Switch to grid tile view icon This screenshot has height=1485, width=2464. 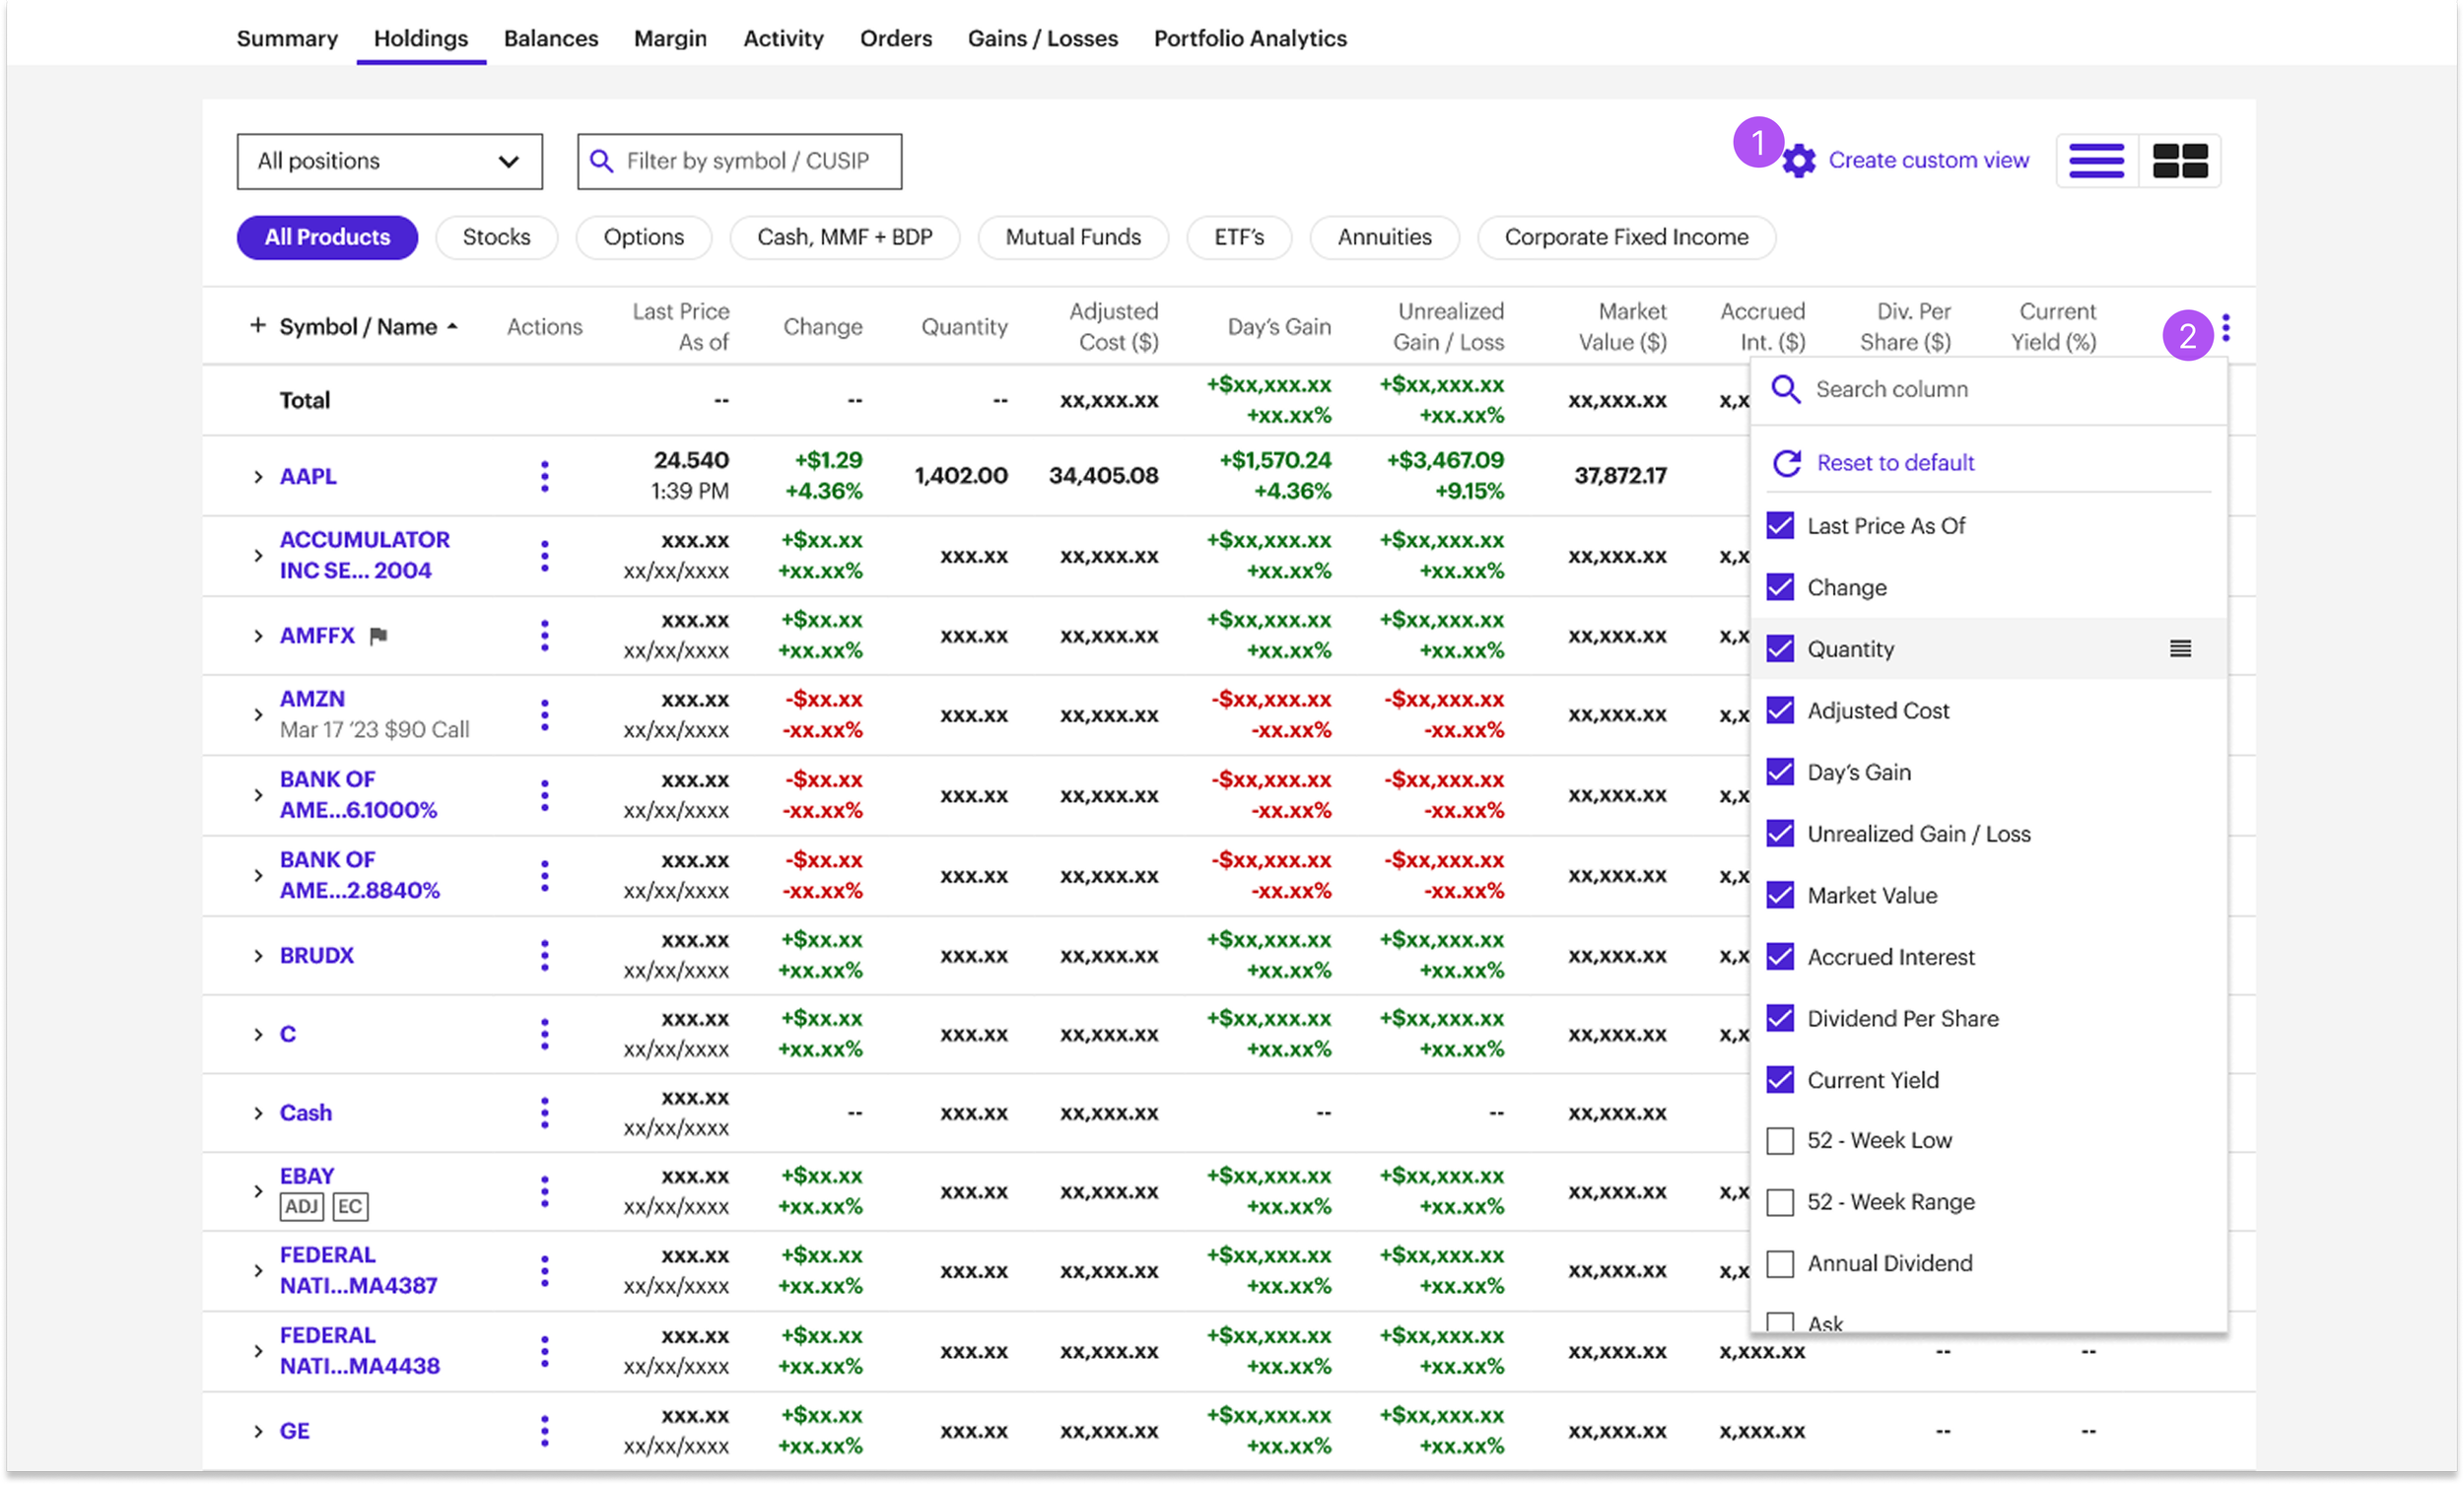2179,161
